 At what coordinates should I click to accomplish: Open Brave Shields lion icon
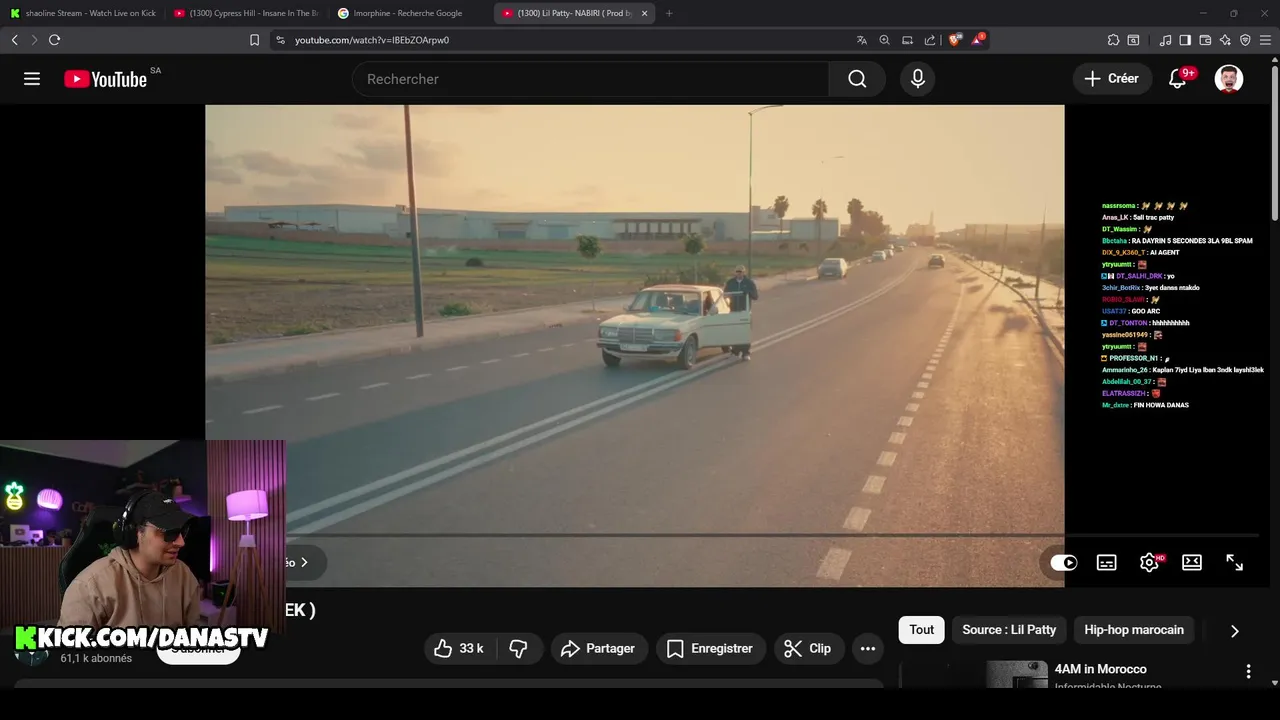954,40
